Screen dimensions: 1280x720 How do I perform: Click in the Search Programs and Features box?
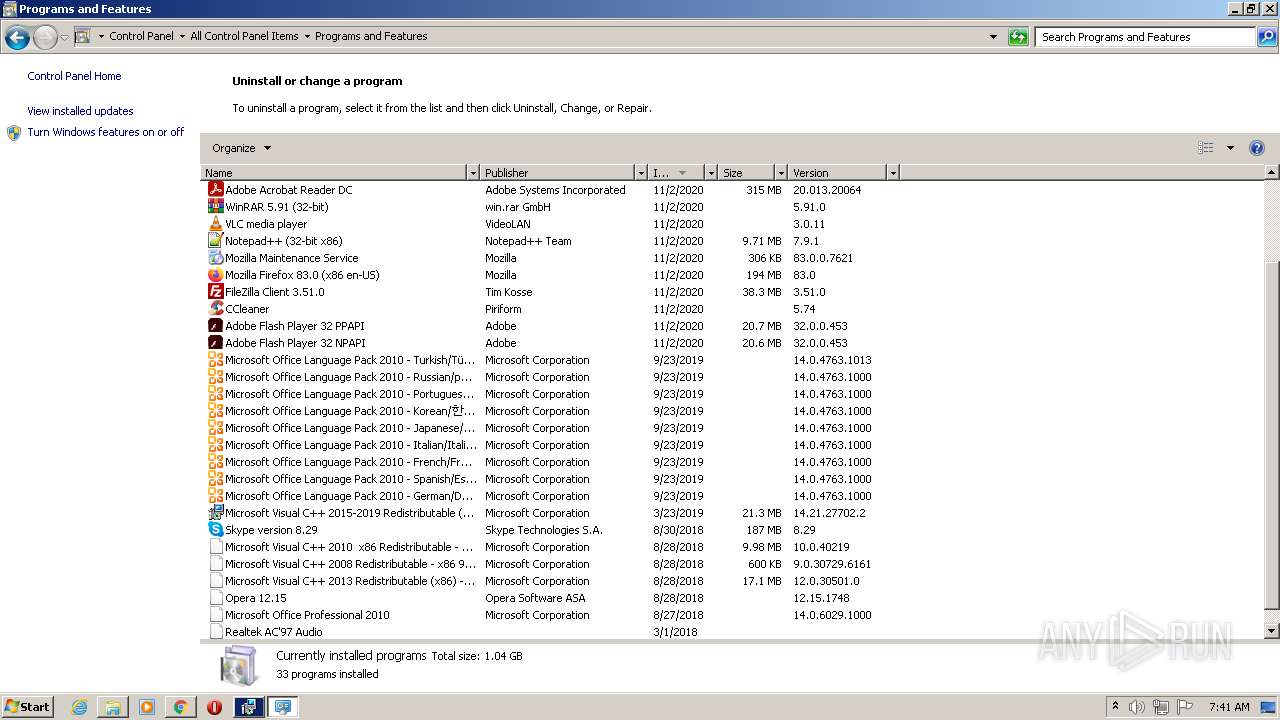pyautogui.click(x=1145, y=37)
